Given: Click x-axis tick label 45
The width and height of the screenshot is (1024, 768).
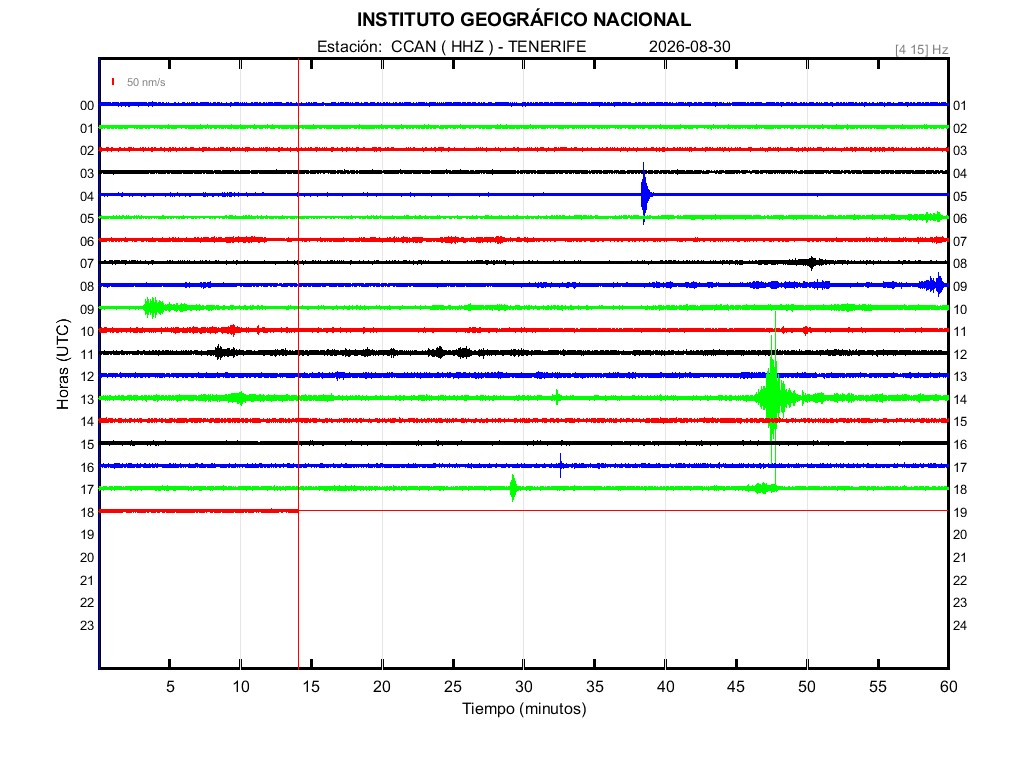Looking at the screenshot, I should click(736, 687).
